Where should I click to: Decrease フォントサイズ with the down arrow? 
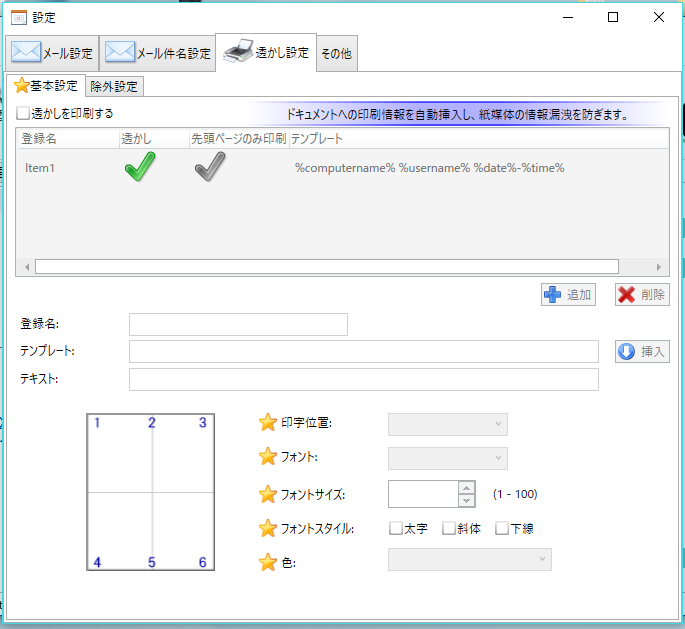click(467, 501)
